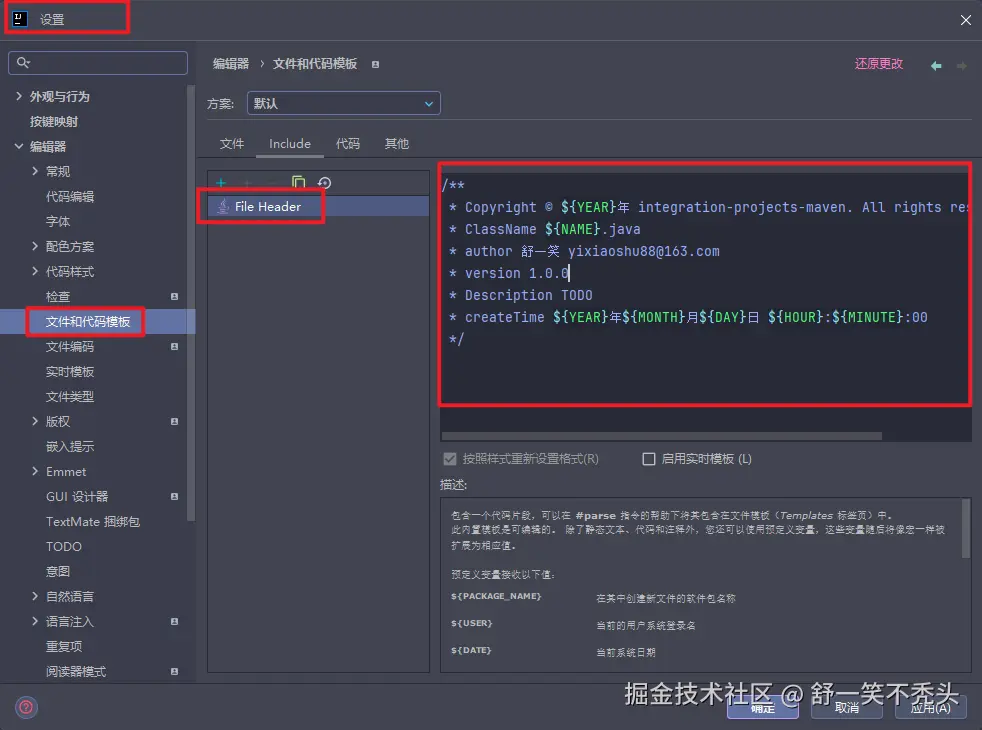Collapse the 编辑器 section
The image size is (982, 730).
(20, 146)
